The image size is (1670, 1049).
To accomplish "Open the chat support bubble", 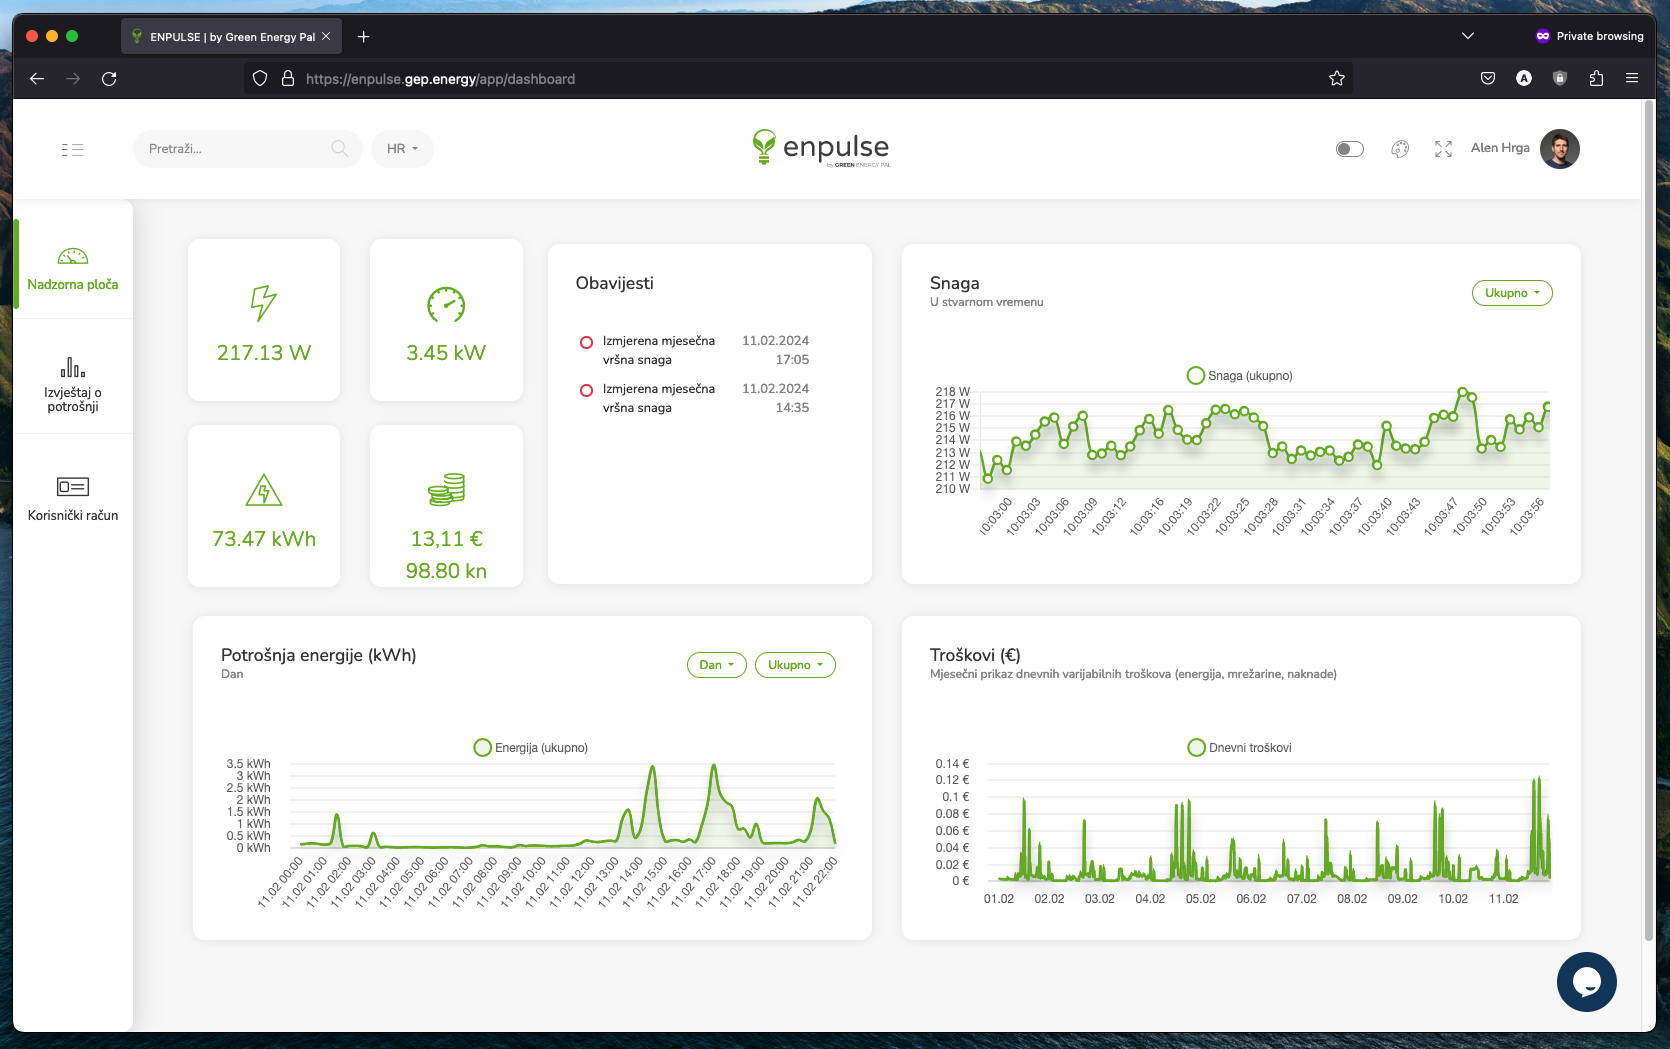I will tap(1587, 982).
